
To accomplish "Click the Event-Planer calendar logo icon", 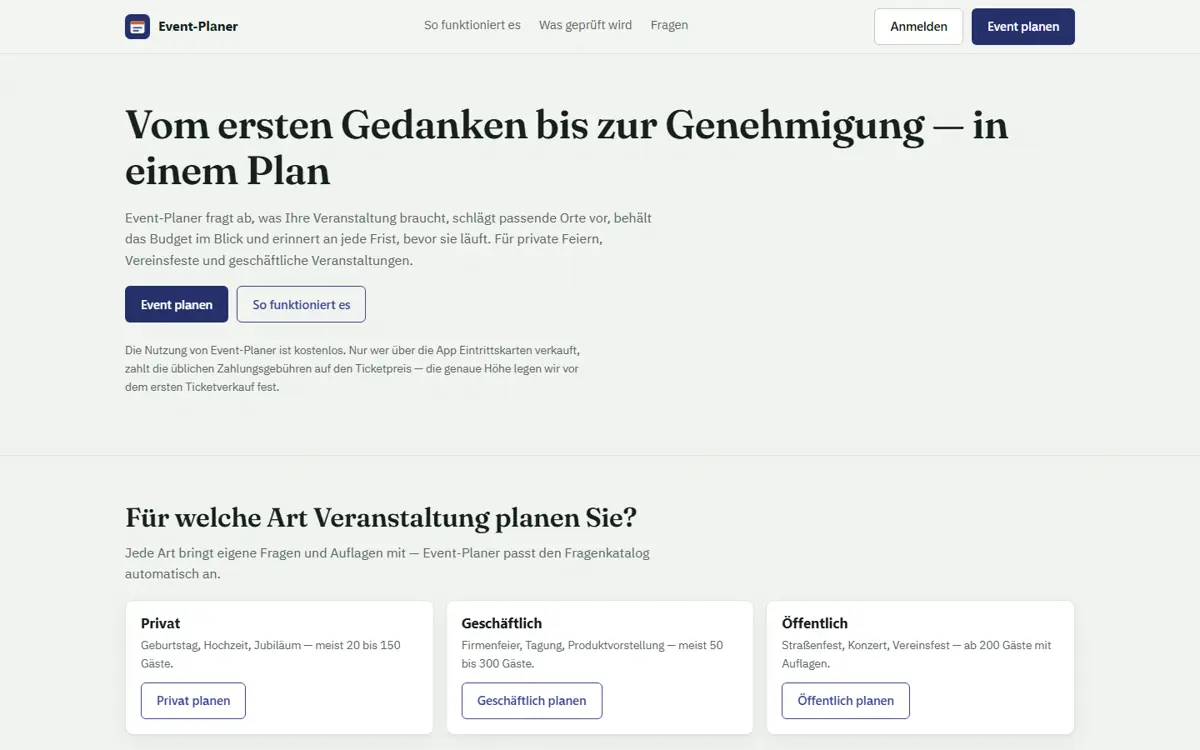I will (137, 26).
